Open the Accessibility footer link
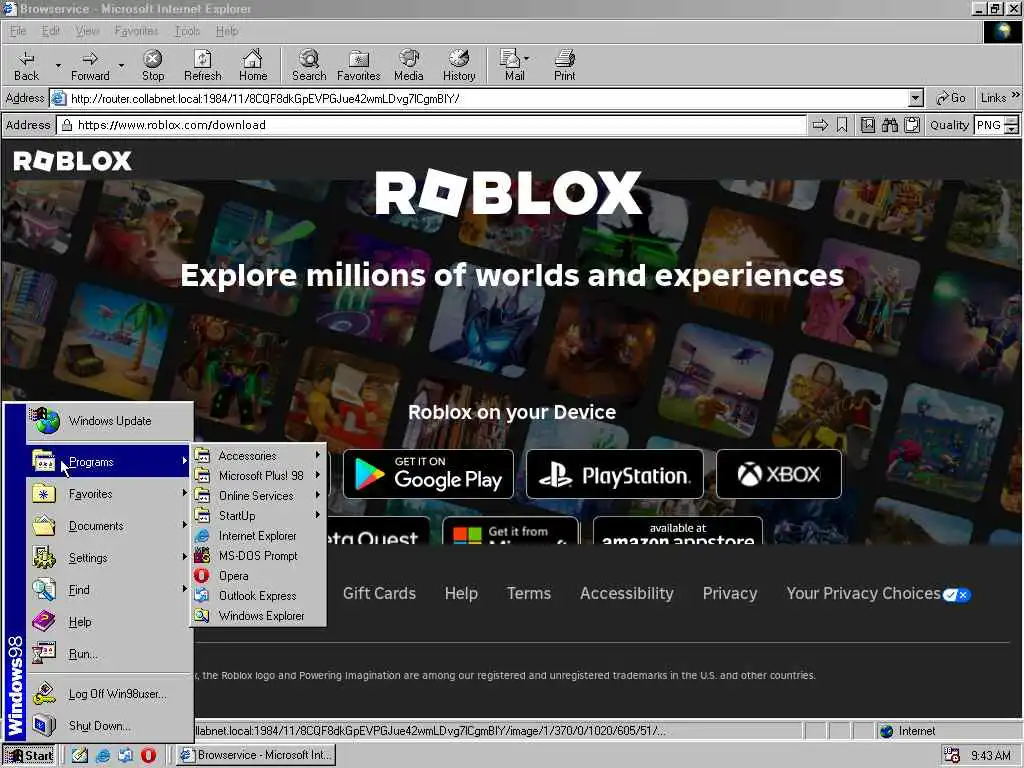The image size is (1024, 768). [627, 593]
